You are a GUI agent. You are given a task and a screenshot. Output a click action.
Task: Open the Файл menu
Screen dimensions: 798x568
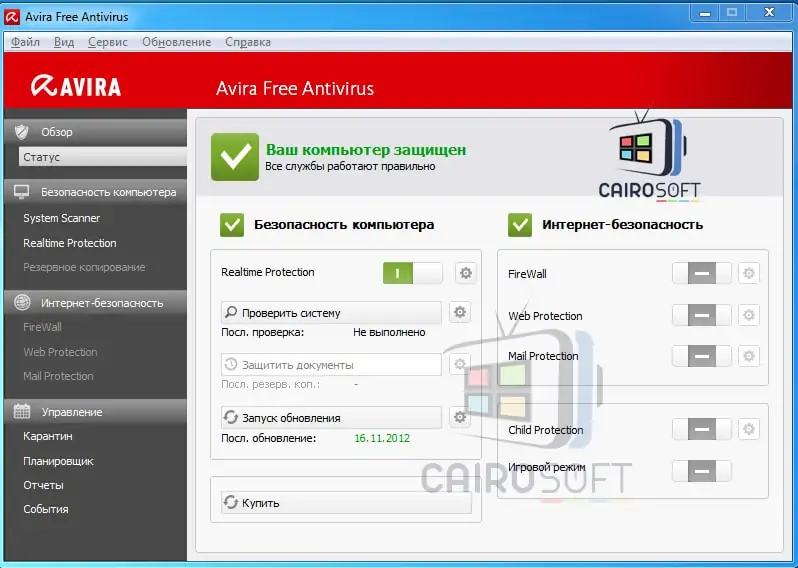[25, 42]
